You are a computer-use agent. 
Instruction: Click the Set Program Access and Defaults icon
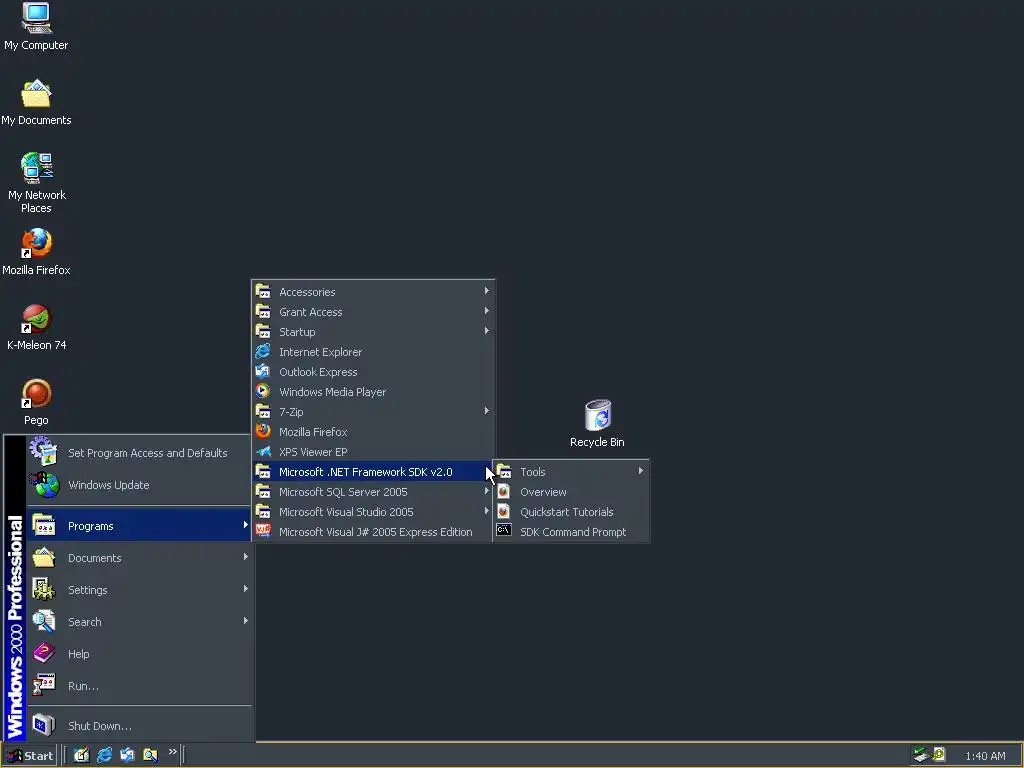[x=44, y=451]
